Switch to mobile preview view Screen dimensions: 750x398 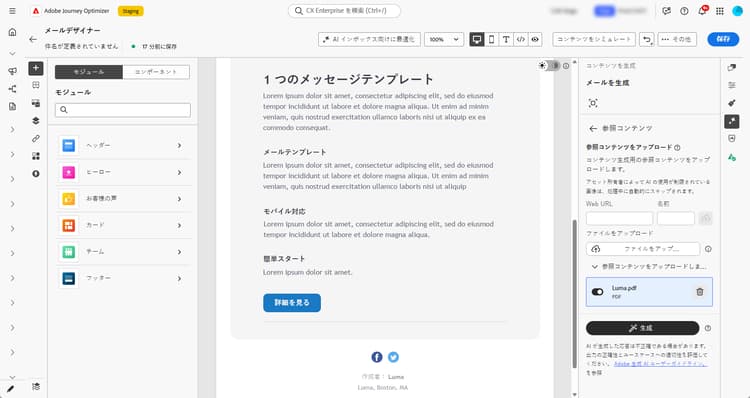click(491, 39)
